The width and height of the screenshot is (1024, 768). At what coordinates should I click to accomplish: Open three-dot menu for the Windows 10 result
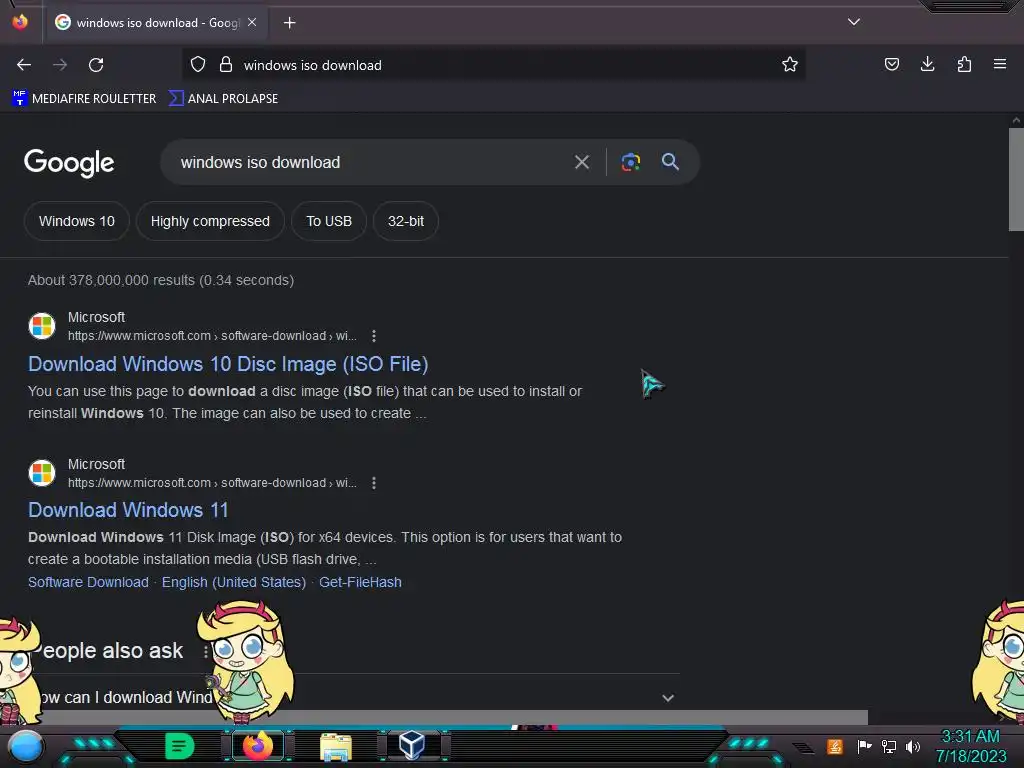click(x=374, y=336)
